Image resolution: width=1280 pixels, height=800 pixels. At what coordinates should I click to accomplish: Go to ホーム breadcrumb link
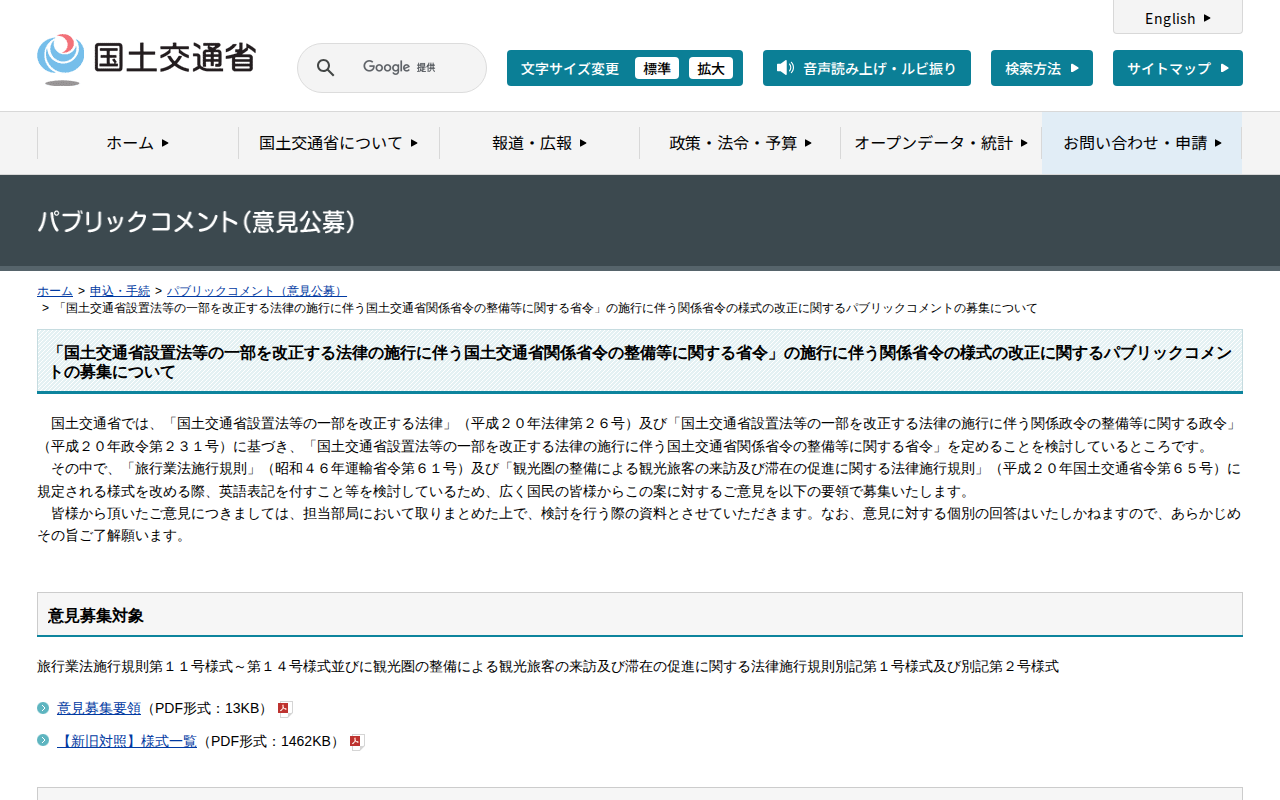[55, 291]
